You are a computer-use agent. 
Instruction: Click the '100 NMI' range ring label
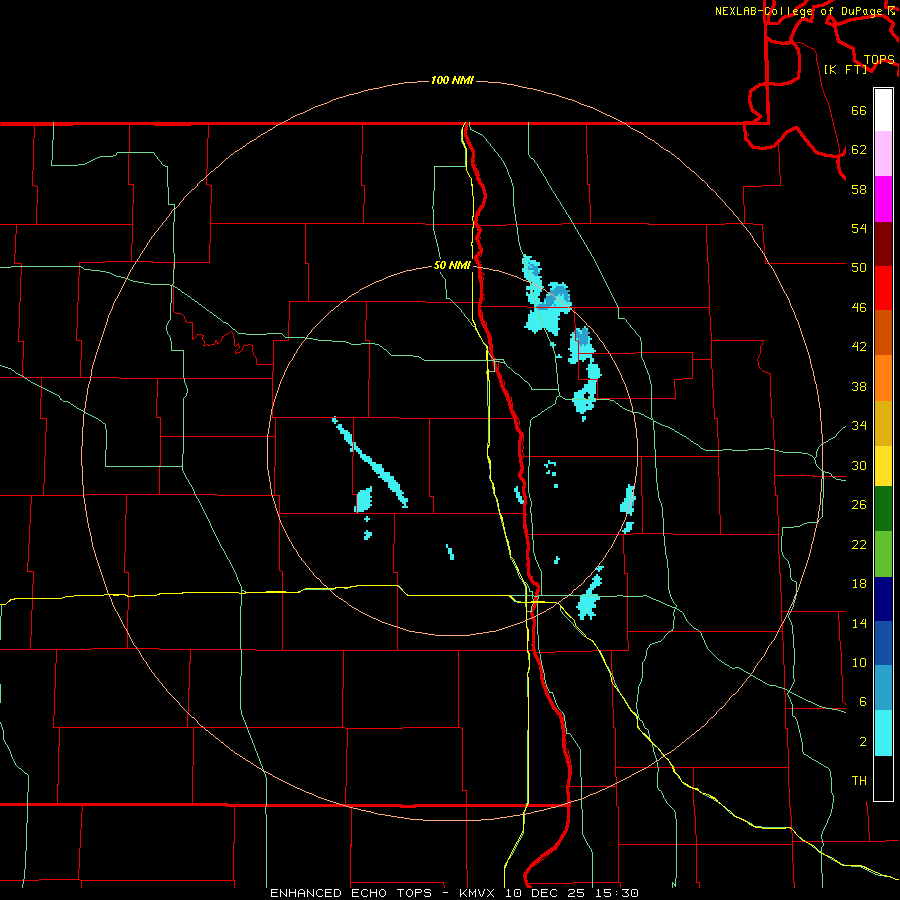click(x=452, y=80)
